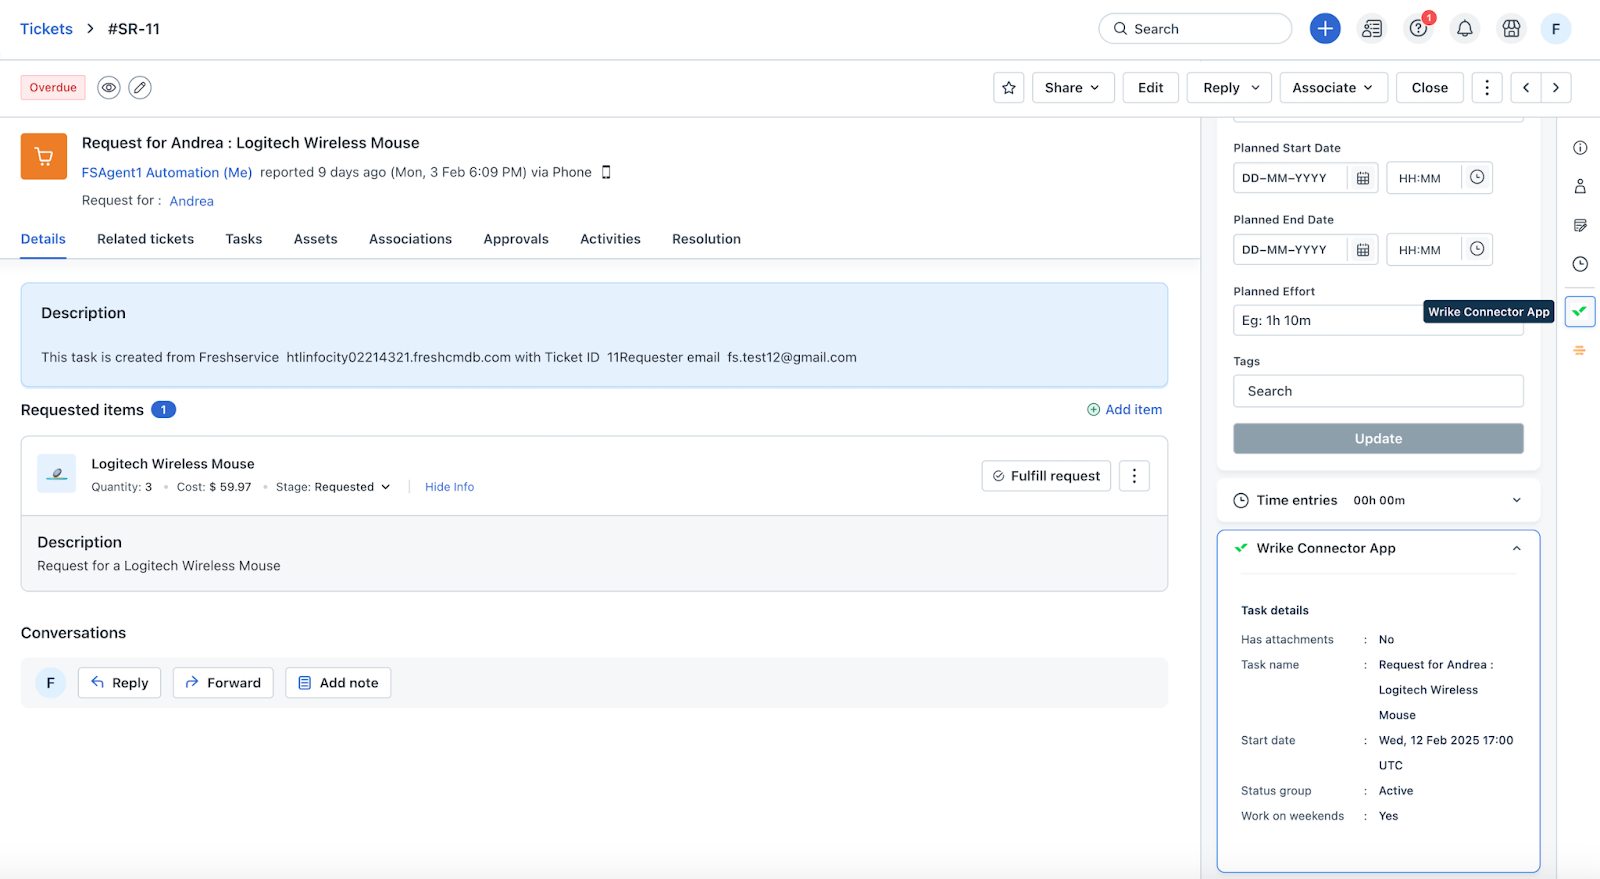This screenshot has width=1600, height=879.
Task: Click the Fulfill request button
Action: [x=1046, y=476]
